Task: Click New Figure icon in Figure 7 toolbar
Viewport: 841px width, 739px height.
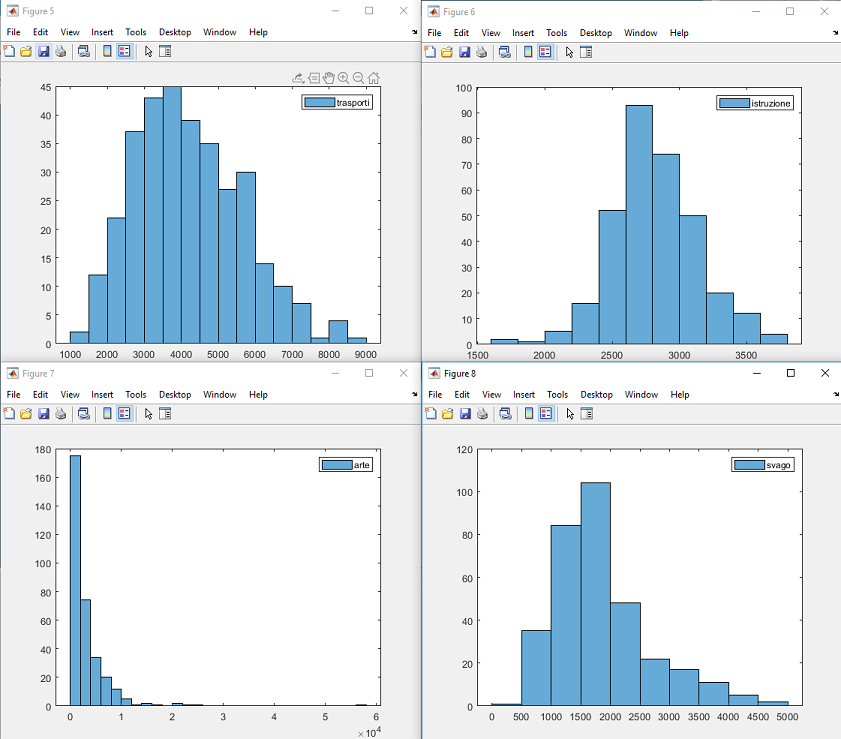Action: [9, 413]
